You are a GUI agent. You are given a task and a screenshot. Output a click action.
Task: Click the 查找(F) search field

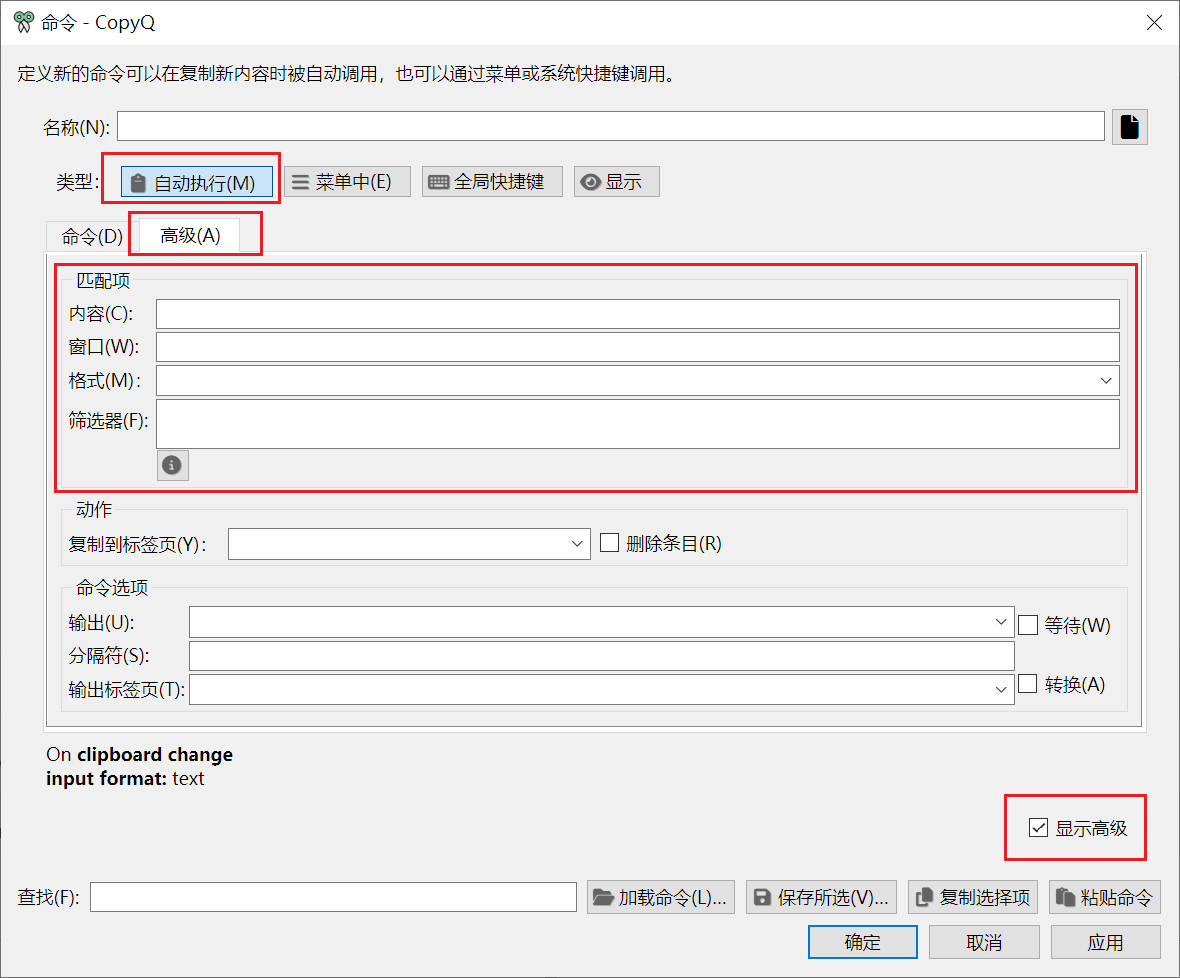(333, 897)
